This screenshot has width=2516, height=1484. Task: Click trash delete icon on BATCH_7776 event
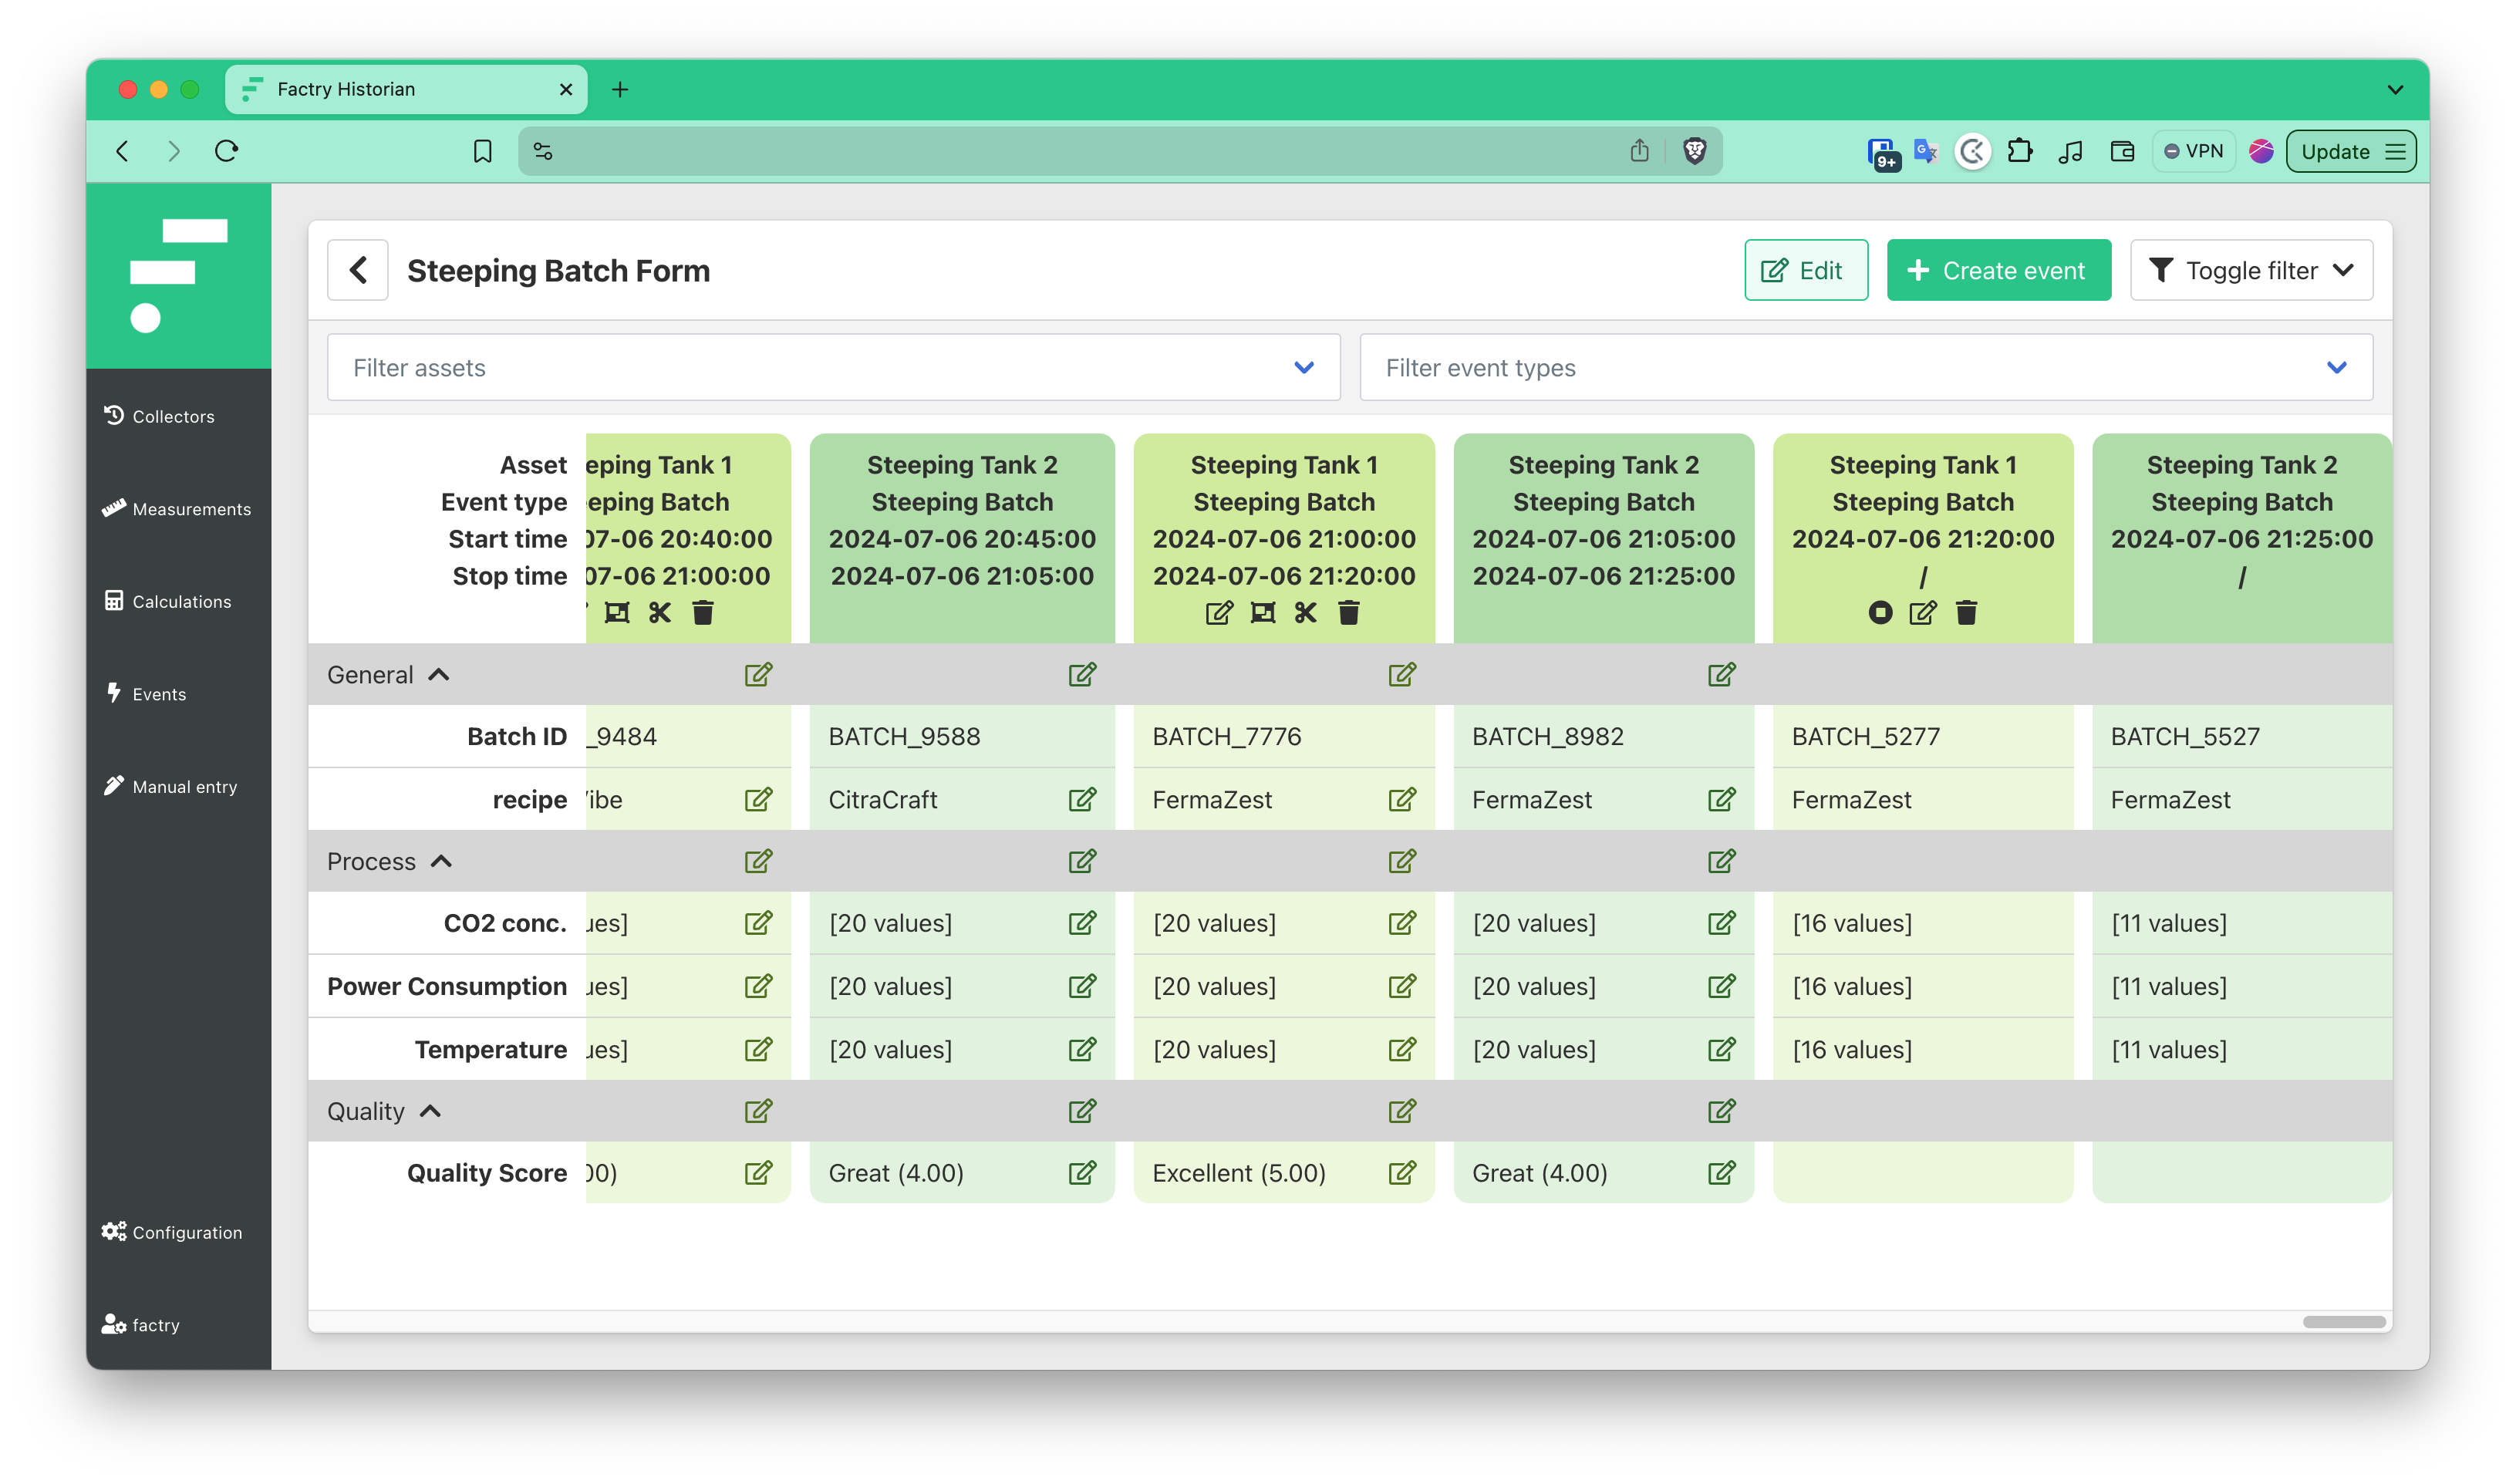[x=1349, y=612]
